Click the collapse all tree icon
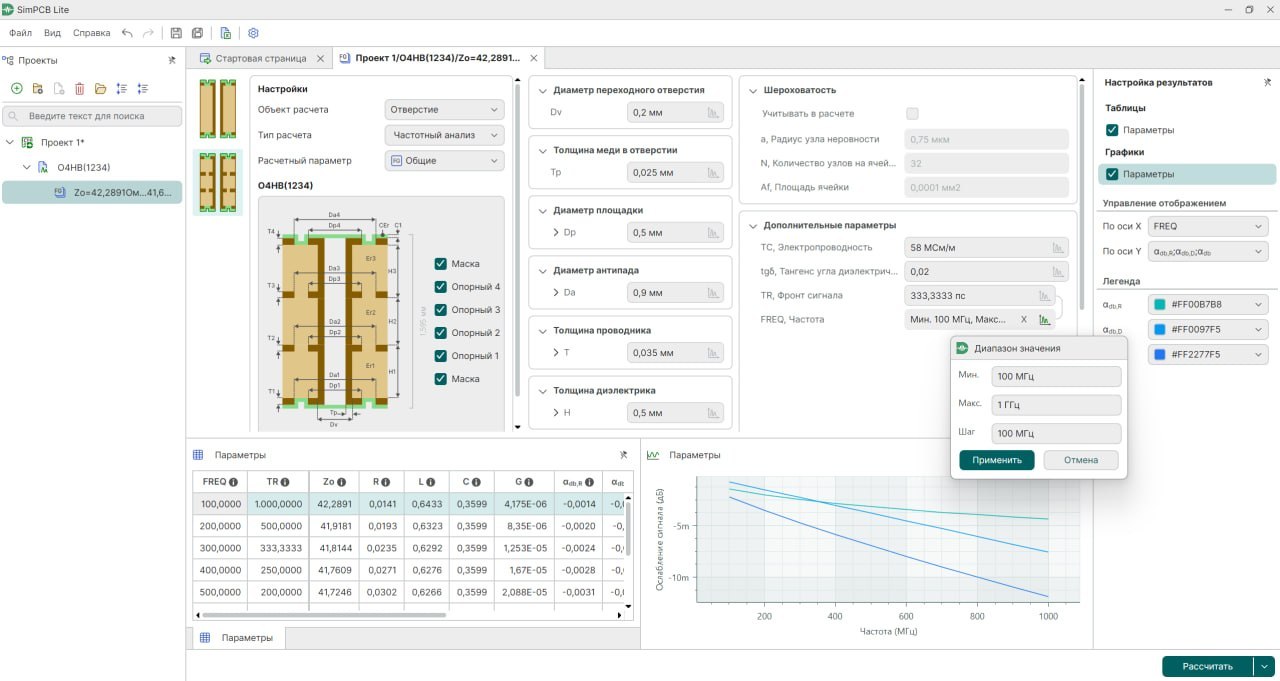Viewport: 1280px width, 681px height. tap(143, 89)
